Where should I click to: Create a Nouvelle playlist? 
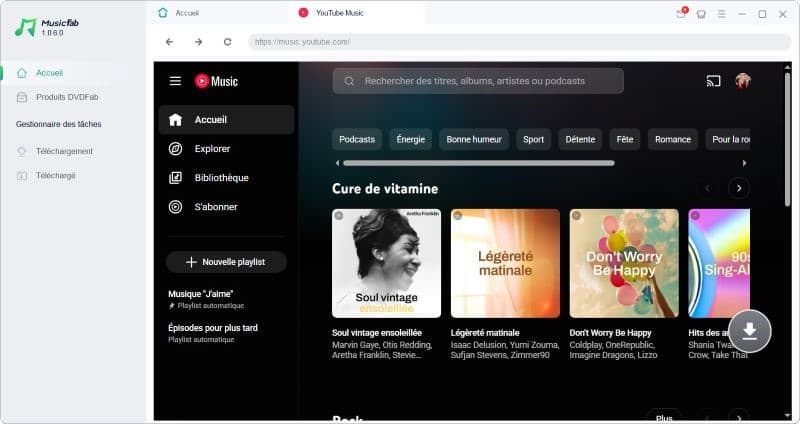coord(226,262)
